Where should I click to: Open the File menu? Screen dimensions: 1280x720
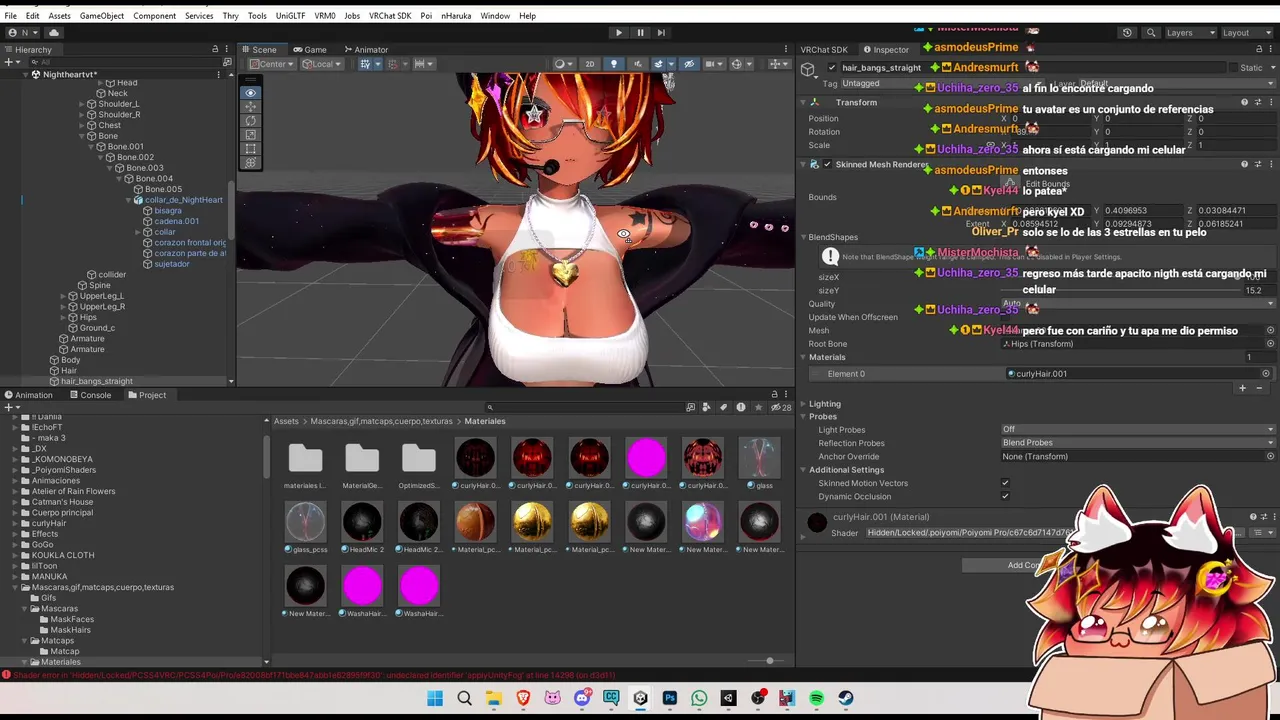10,16
